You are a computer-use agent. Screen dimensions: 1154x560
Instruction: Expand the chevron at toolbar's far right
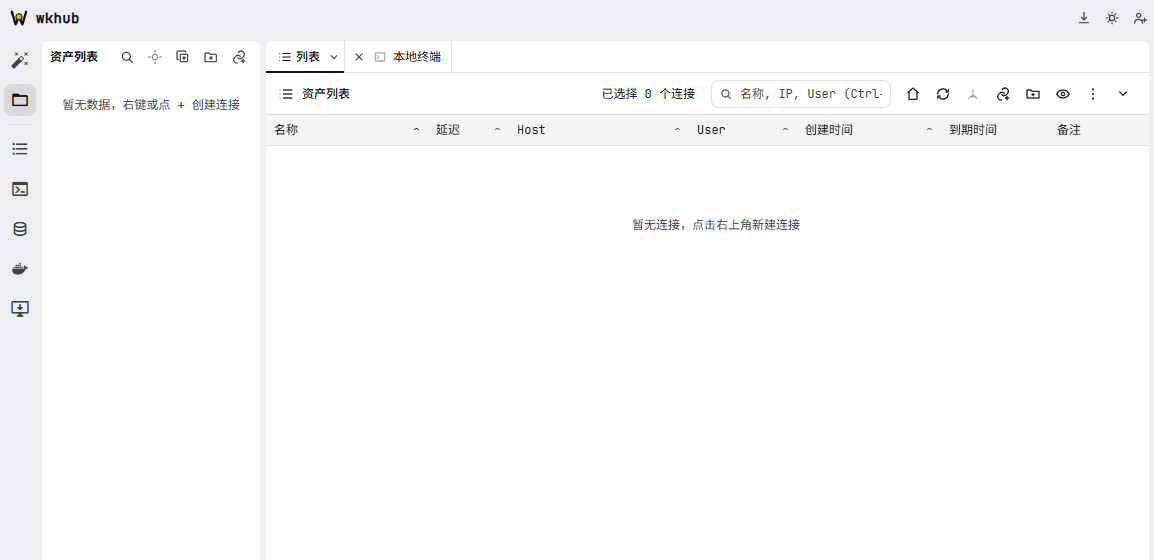pos(1123,93)
